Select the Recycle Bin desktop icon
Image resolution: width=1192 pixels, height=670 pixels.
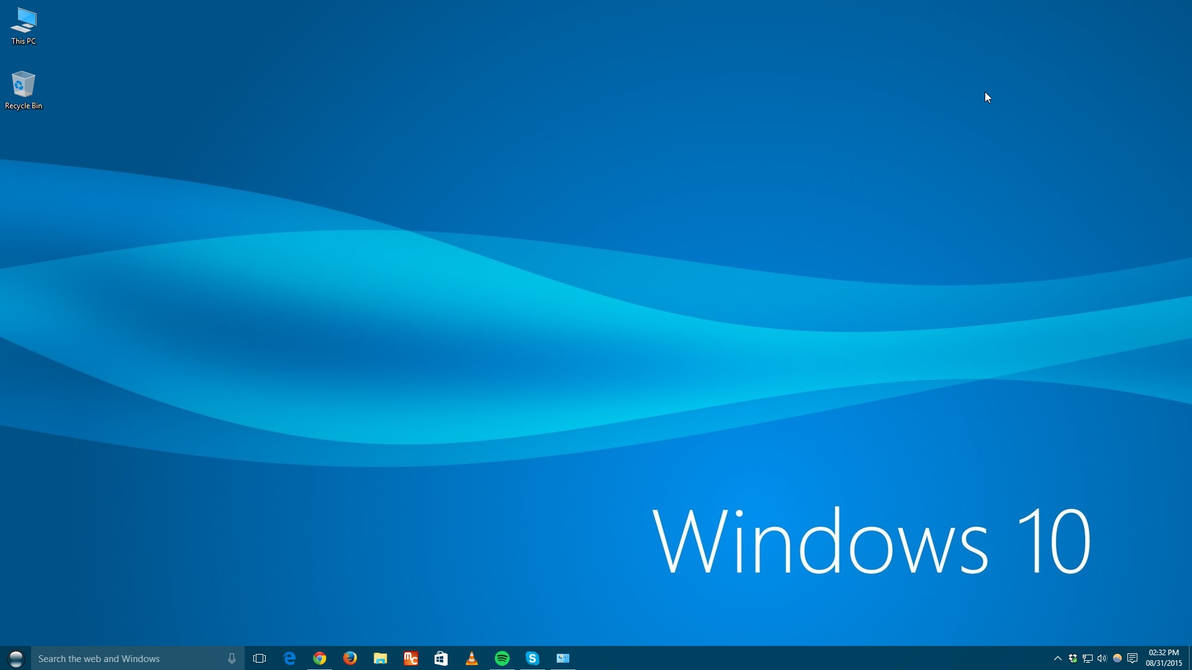(24, 90)
